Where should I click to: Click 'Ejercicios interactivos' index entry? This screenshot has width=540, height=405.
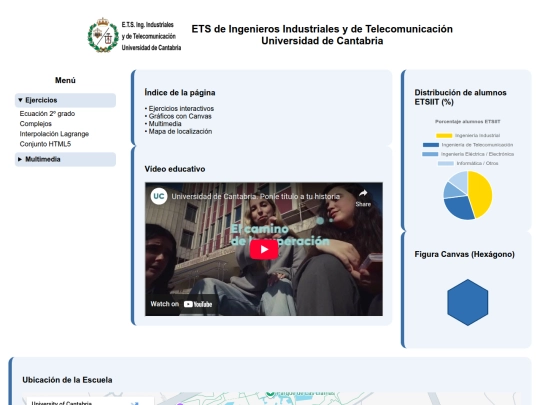(181, 108)
